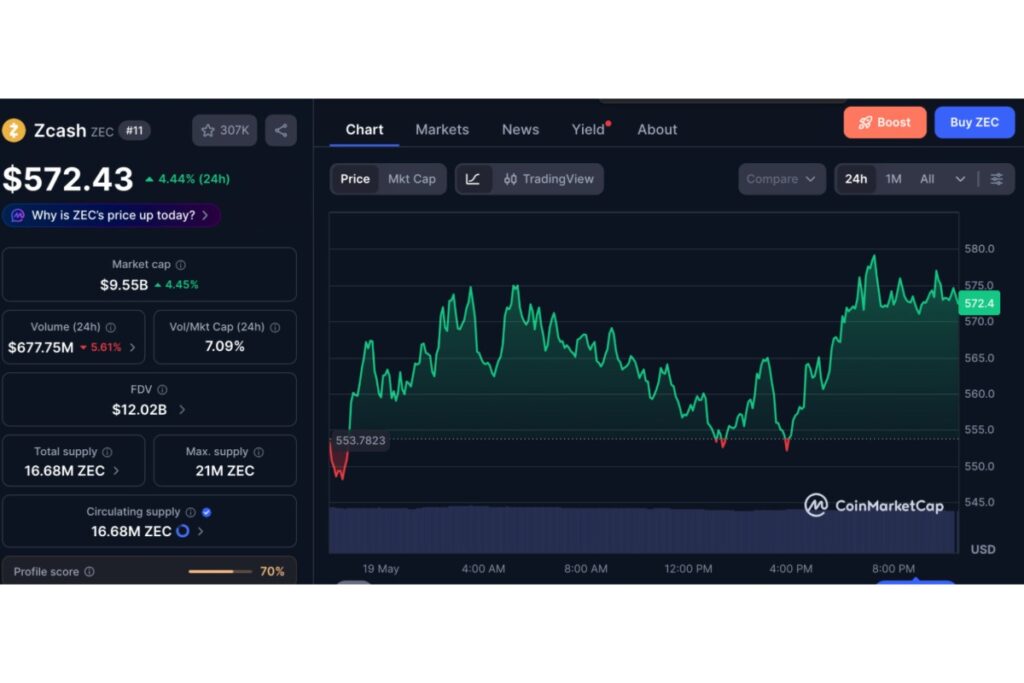
Task: Switch to line chart icon view
Action: click(x=473, y=179)
